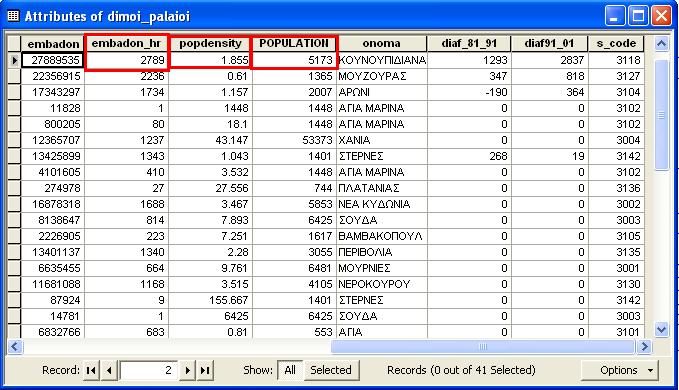Screen dimensions: 679x390
Task: Click vertical scrollbar down arrow
Action: [661, 330]
